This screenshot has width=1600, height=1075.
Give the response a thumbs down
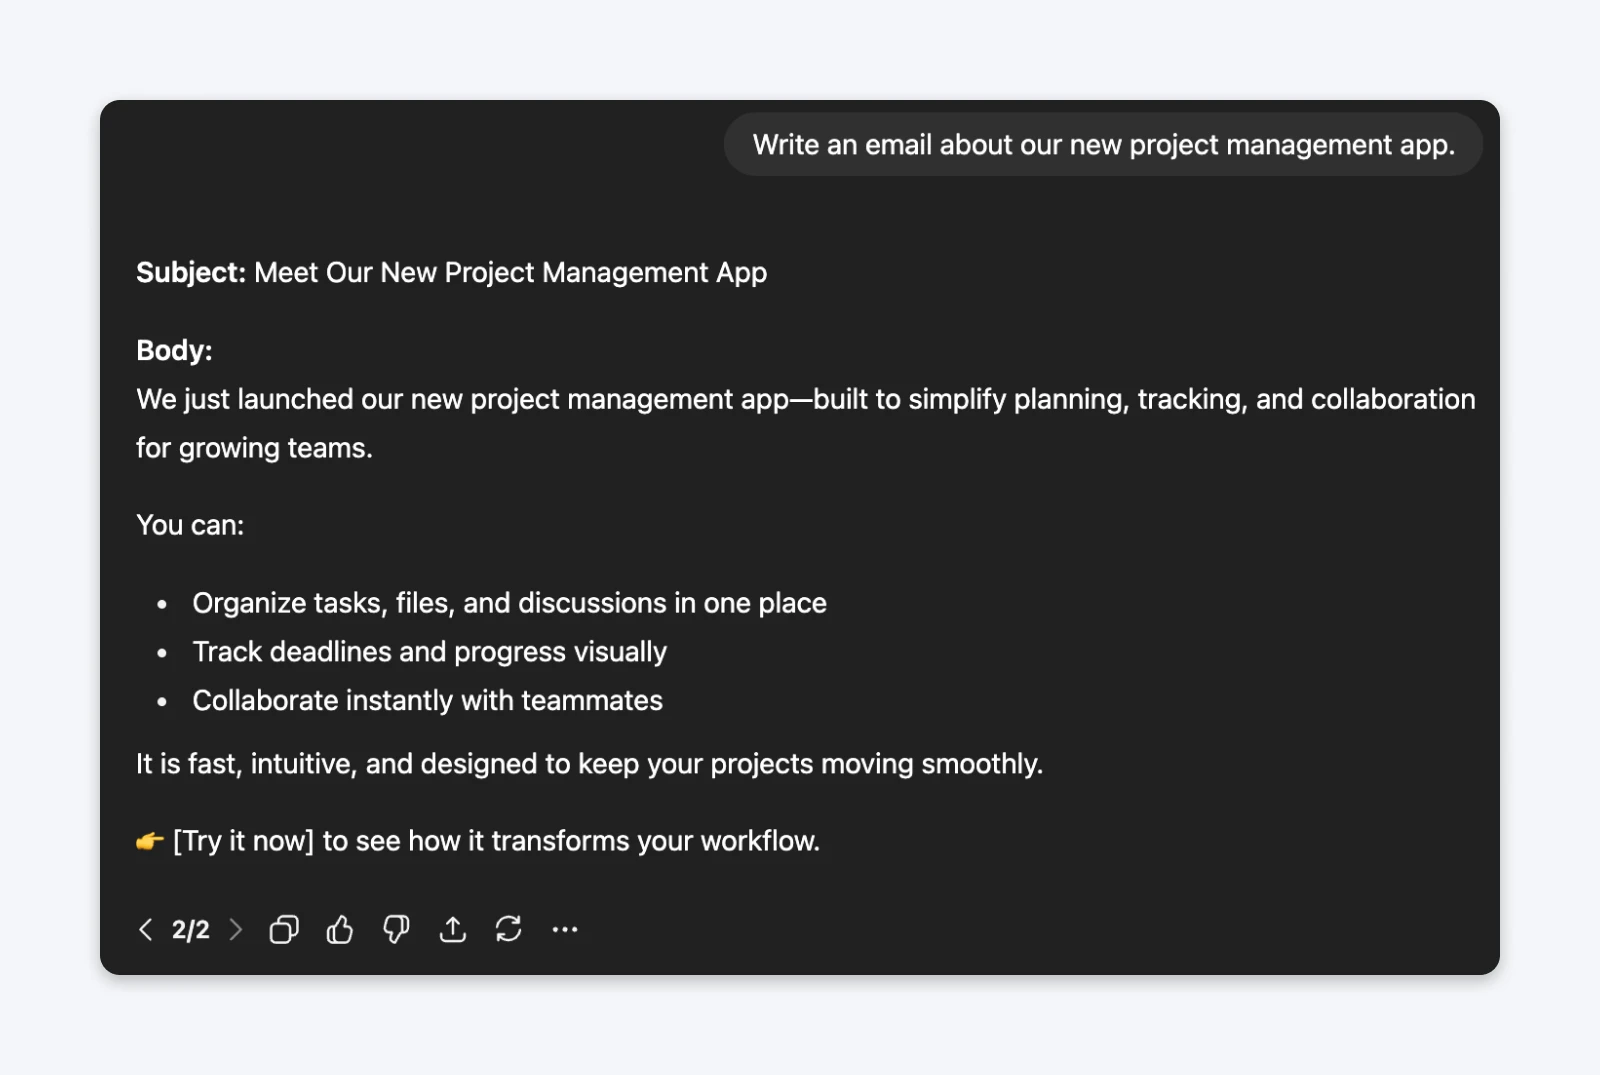395,929
